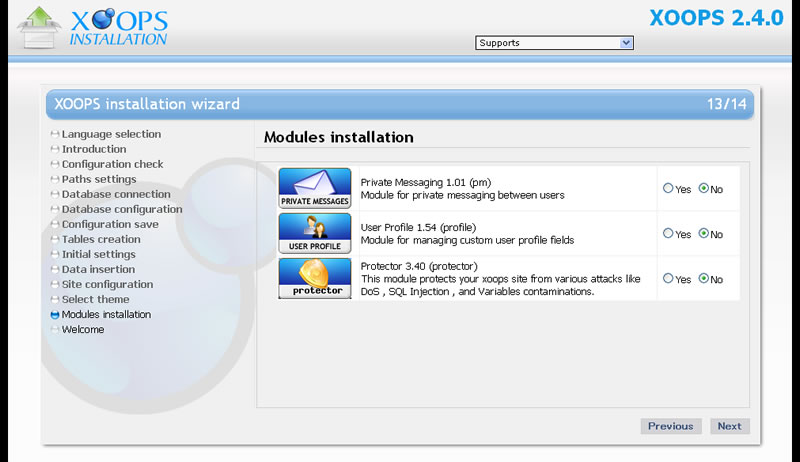Image resolution: width=800 pixels, height=462 pixels.
Task: Click the 13/14 step counter
Action: 727,104
